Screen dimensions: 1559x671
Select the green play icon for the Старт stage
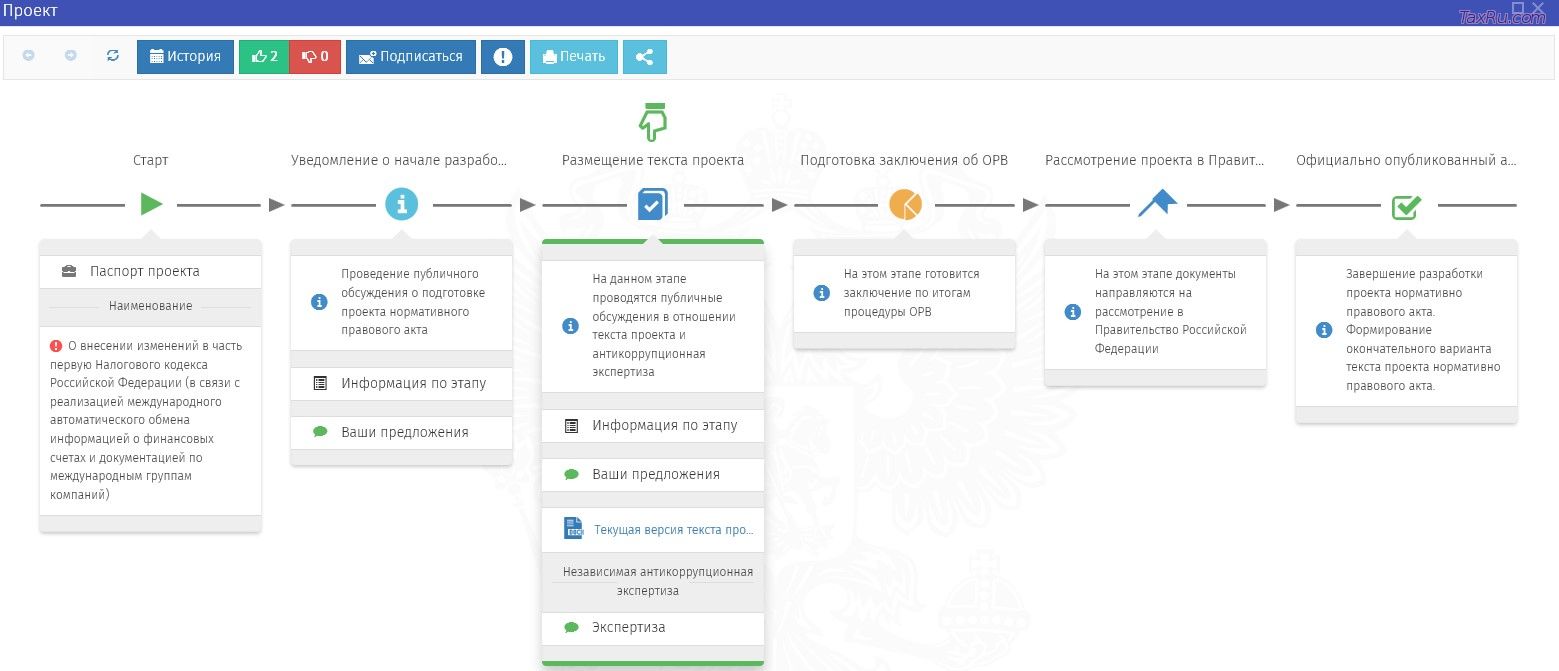click(x=150, y=204)
